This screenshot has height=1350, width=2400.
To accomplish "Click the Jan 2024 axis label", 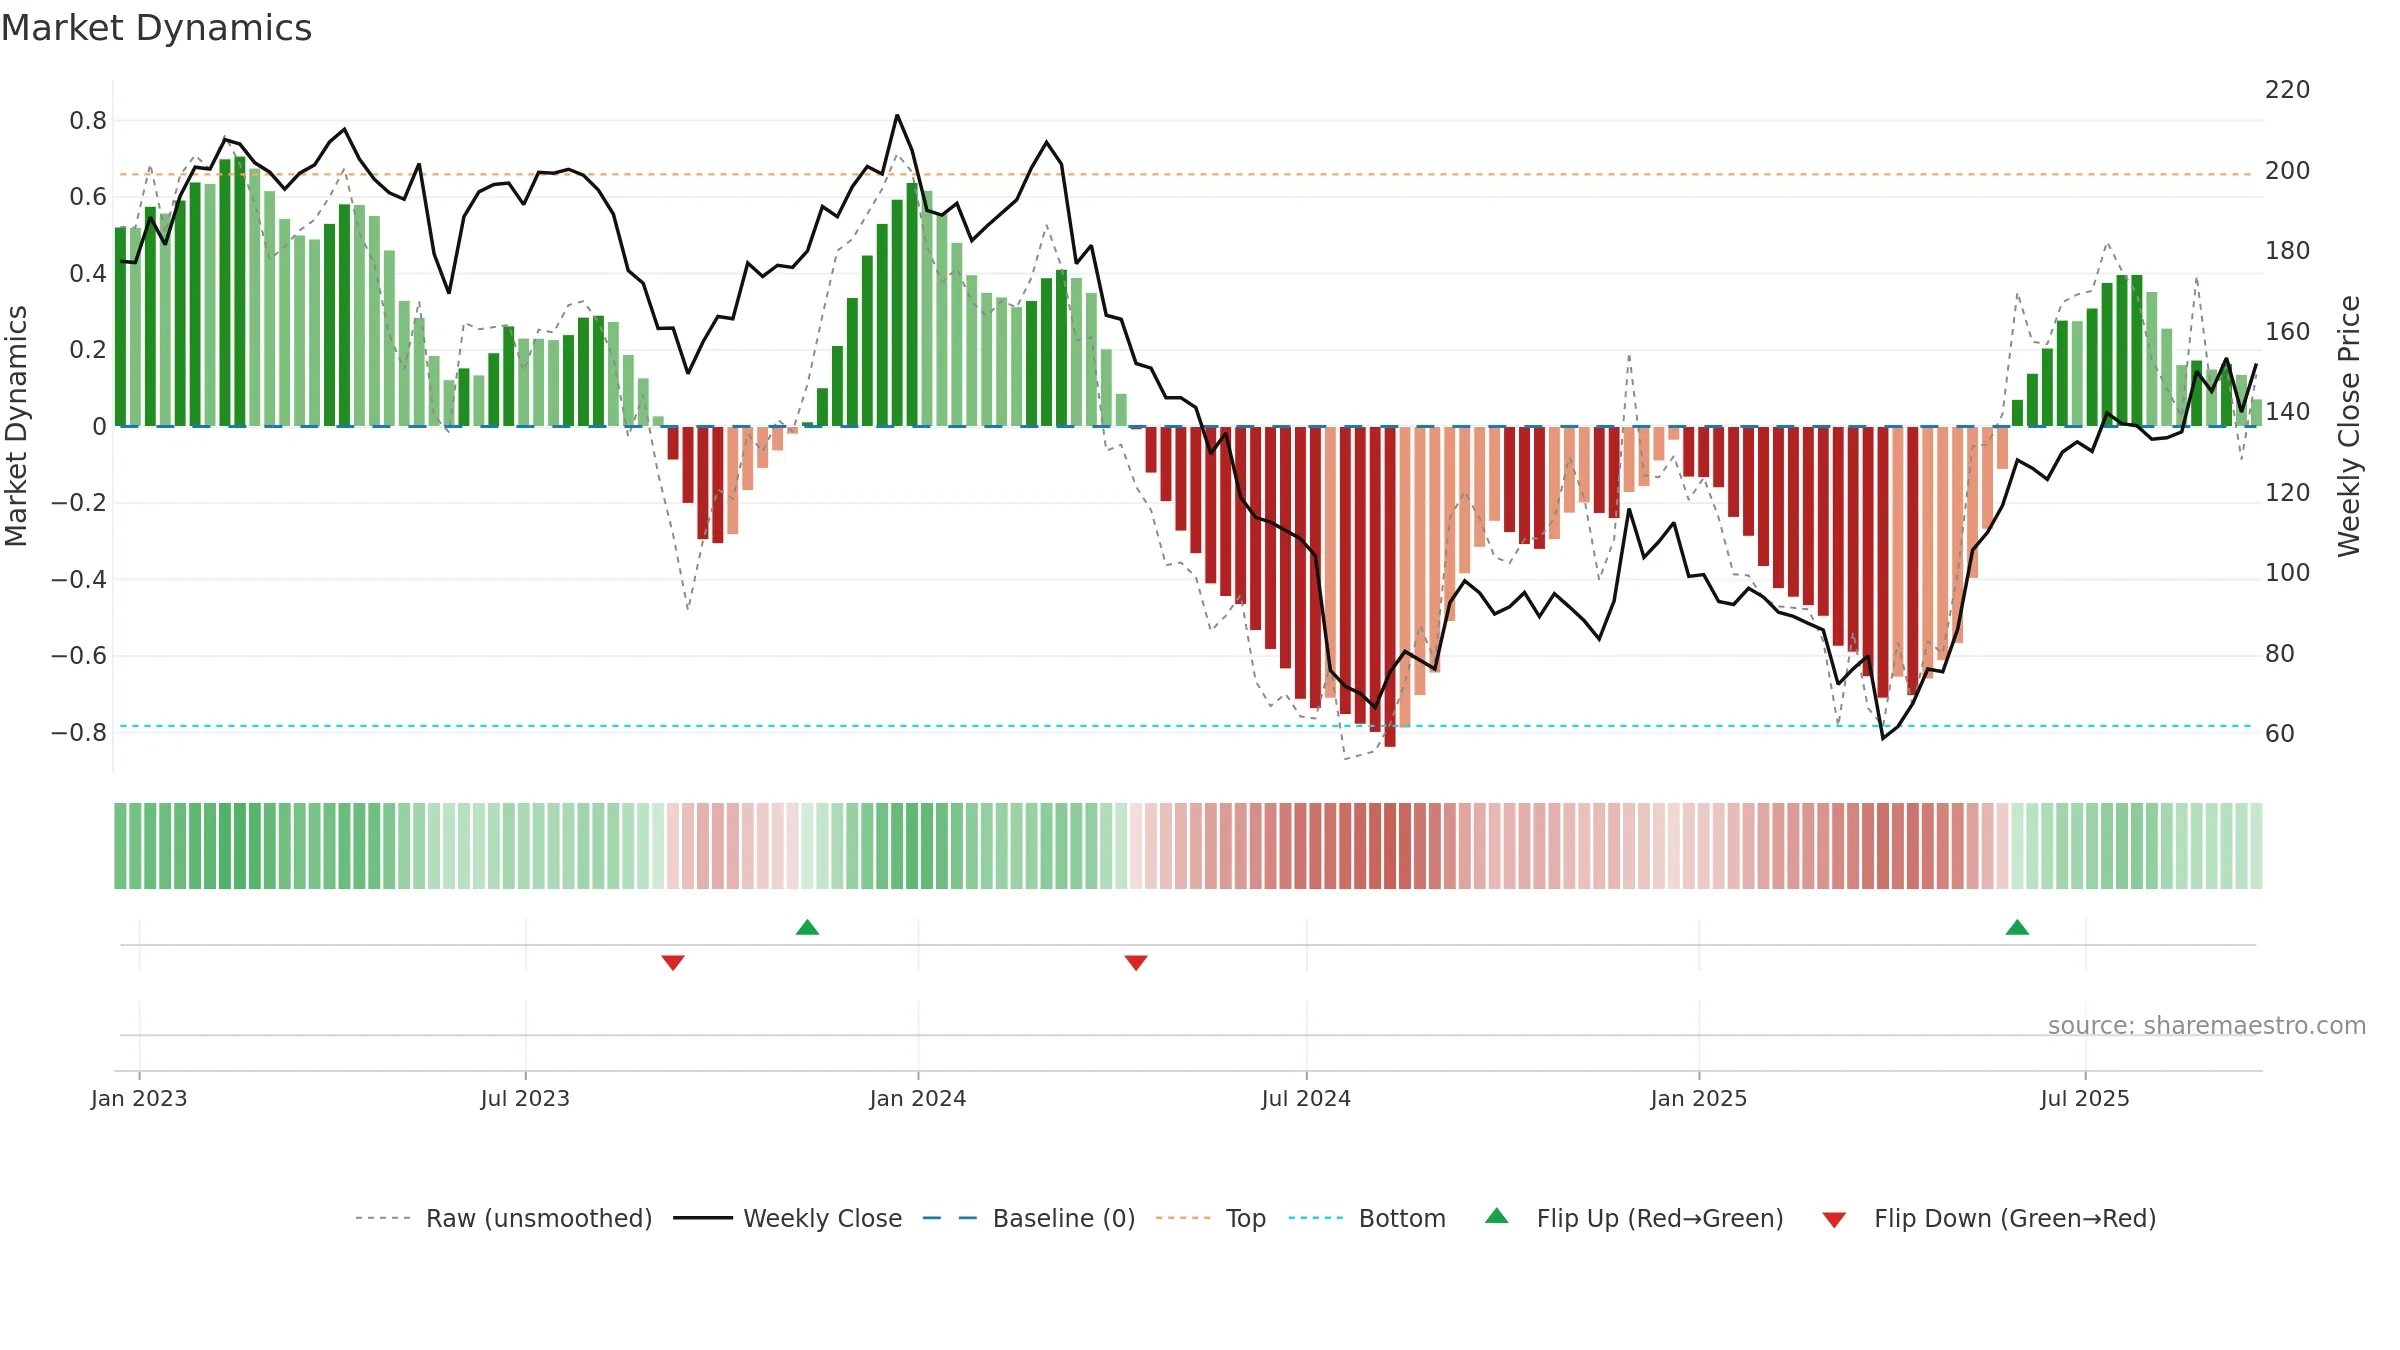I will [x=918, y=1098].
